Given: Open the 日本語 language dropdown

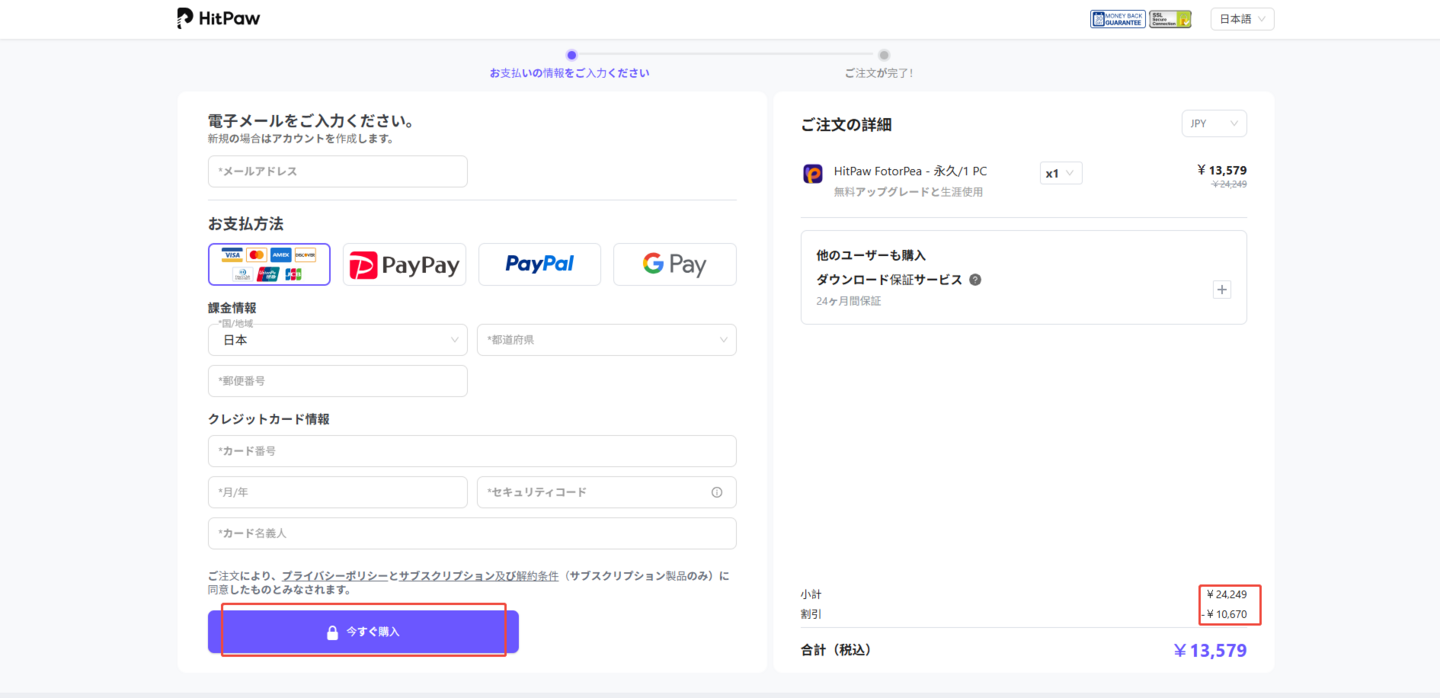Looking at the screenshot, I should click(1242, 19).
